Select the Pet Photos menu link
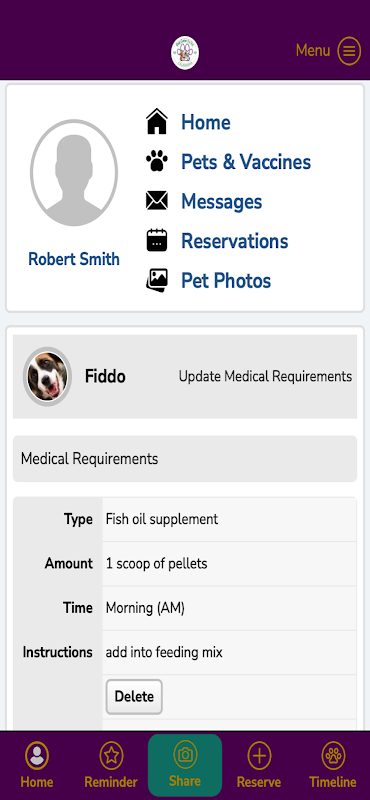This screenshot has height=800, width=370. click(x=226, y=281)
